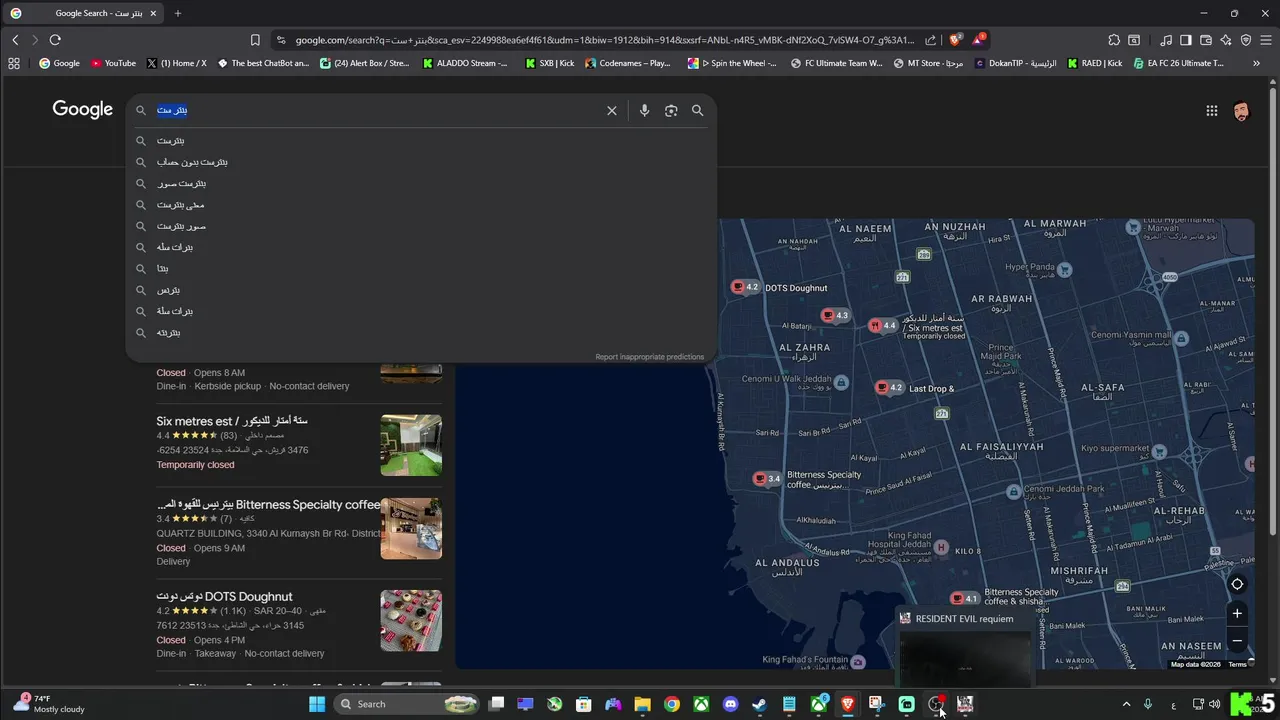Open the browser apps grid in bookmarks bar

[x=14, y=63]
